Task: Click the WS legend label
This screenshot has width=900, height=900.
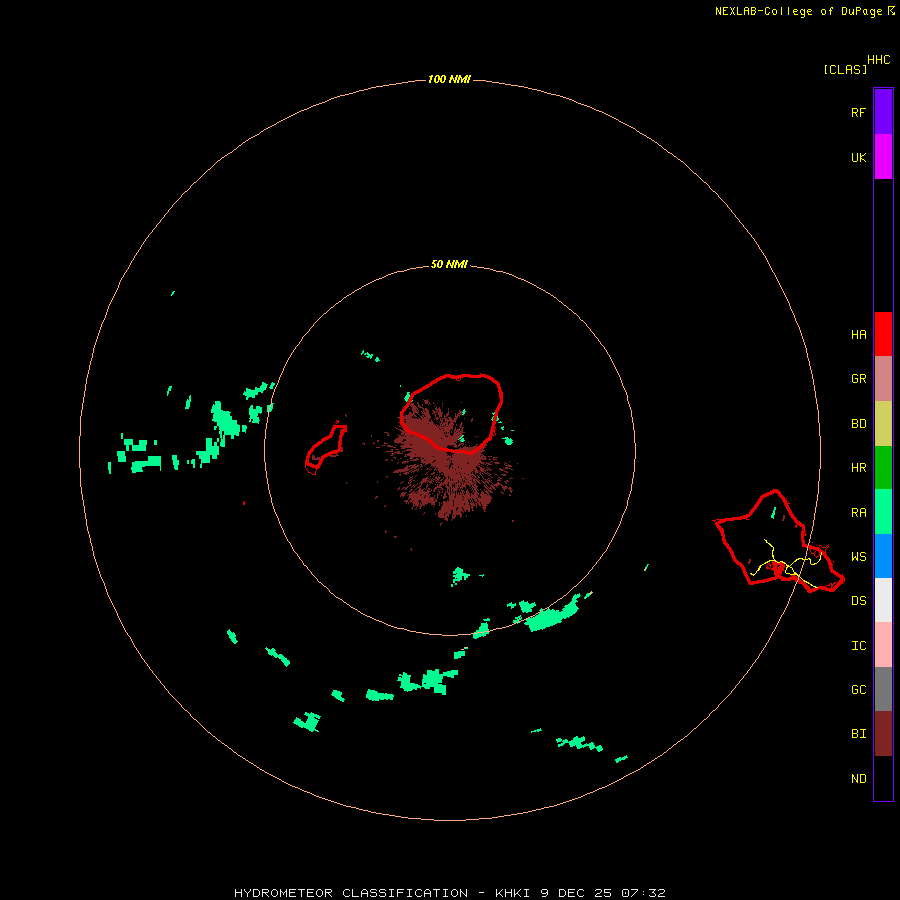Action: pyautogui.click(x=858, y=556)
